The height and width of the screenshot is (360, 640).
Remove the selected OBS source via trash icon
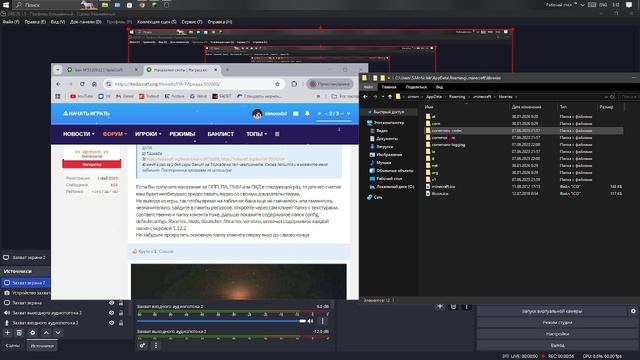(19, 333)
